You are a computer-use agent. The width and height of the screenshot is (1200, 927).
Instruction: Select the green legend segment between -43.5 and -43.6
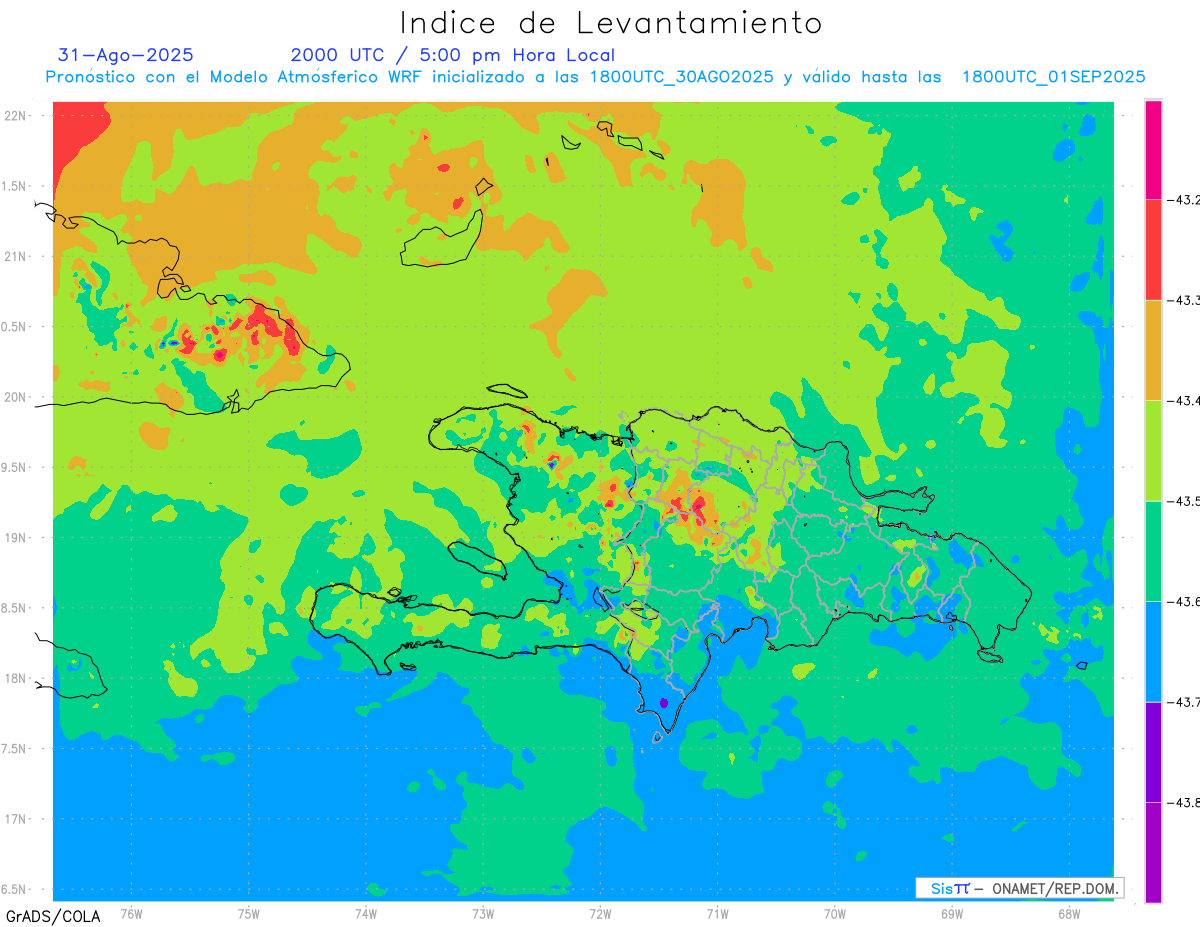[x=1153, y=551]
